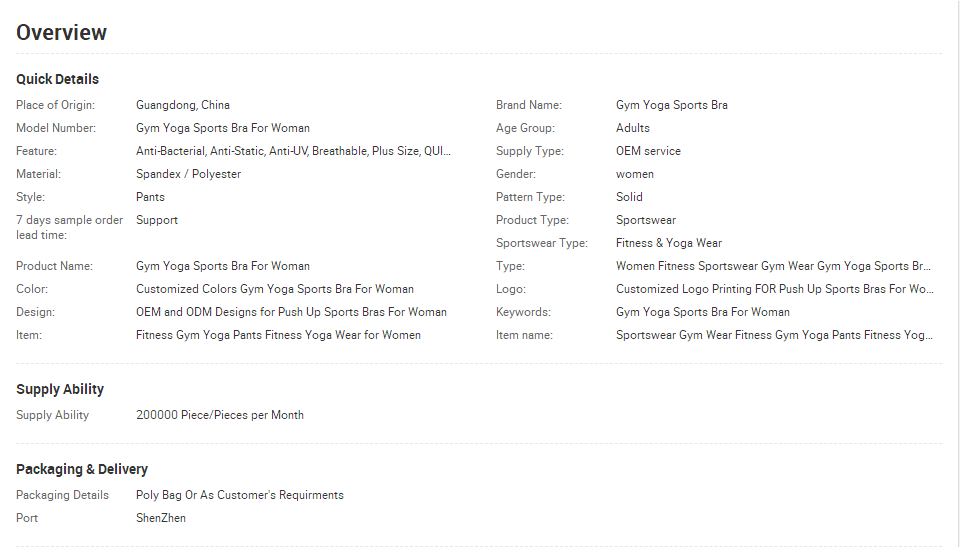Click the Guangdong, China origin value

tap(183, 105)
